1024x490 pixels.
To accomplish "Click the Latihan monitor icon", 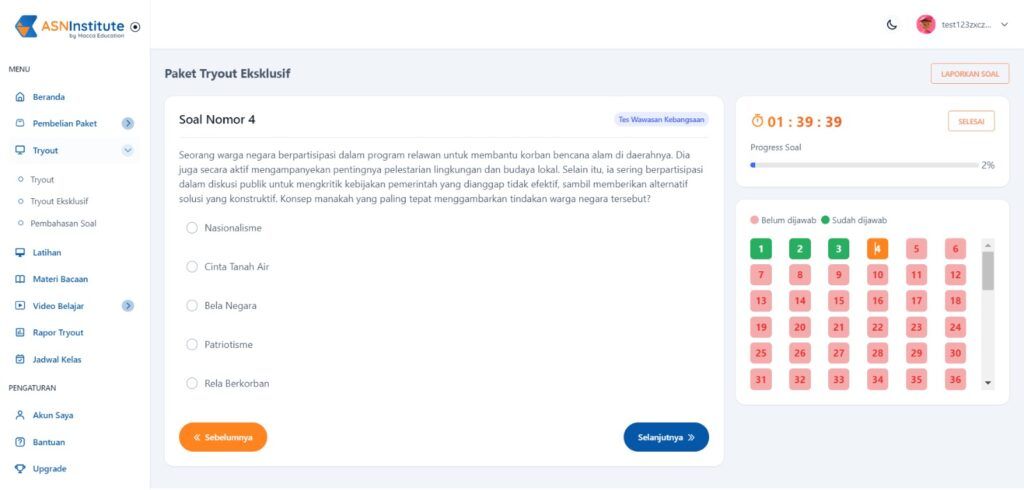I will (x=20, y=253).
